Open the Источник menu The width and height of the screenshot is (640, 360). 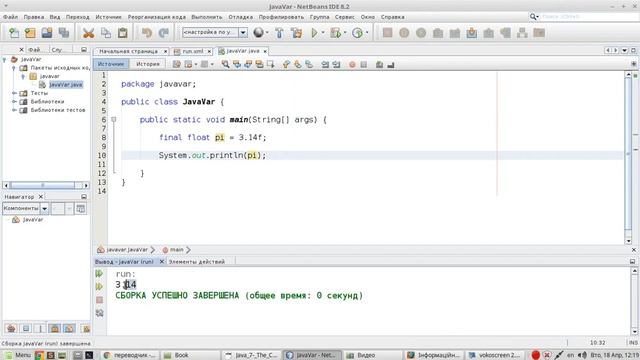pos(109,17)
